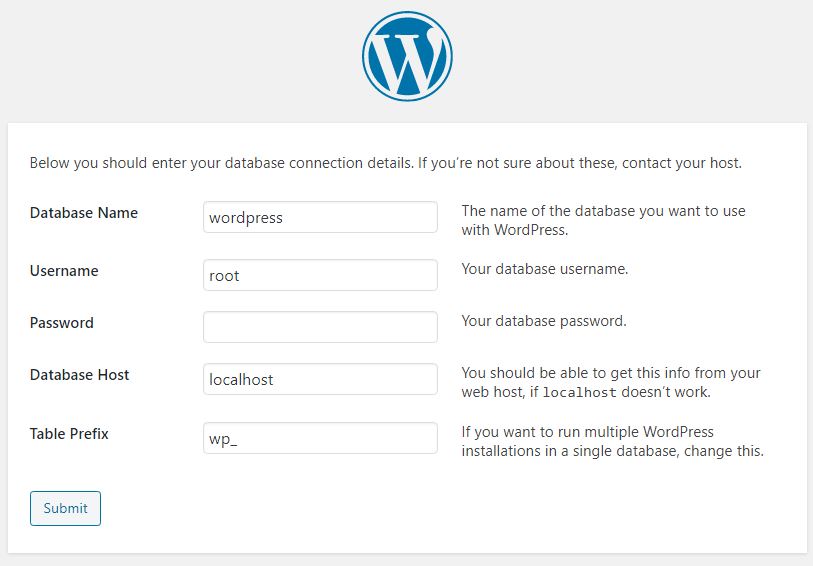Click into the Username field containing root
Image resolution: width=813 pixels, height=566 pixels.
(320, 275)
